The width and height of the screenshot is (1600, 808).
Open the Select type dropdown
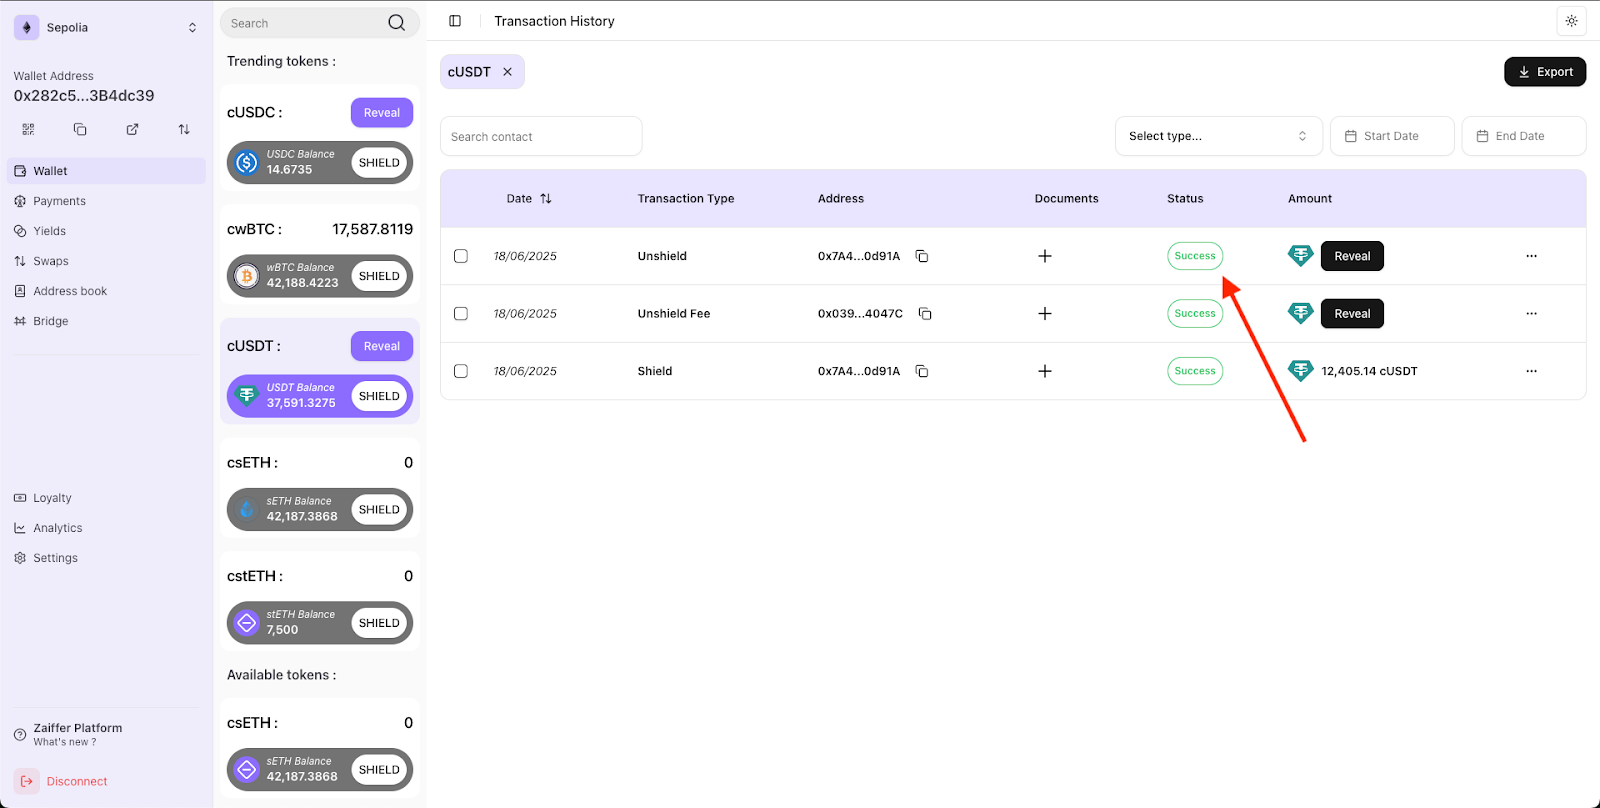tap(1218, 136)
